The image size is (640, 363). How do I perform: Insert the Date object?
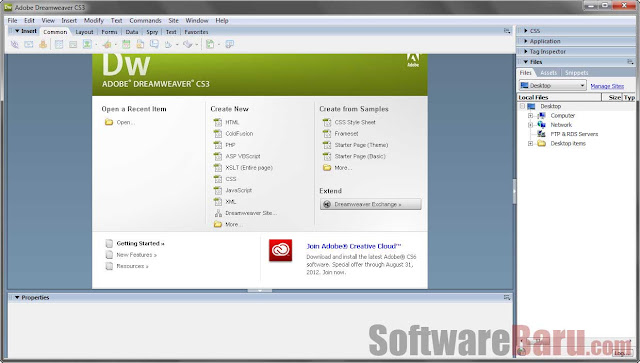click(x=126, y=45)
